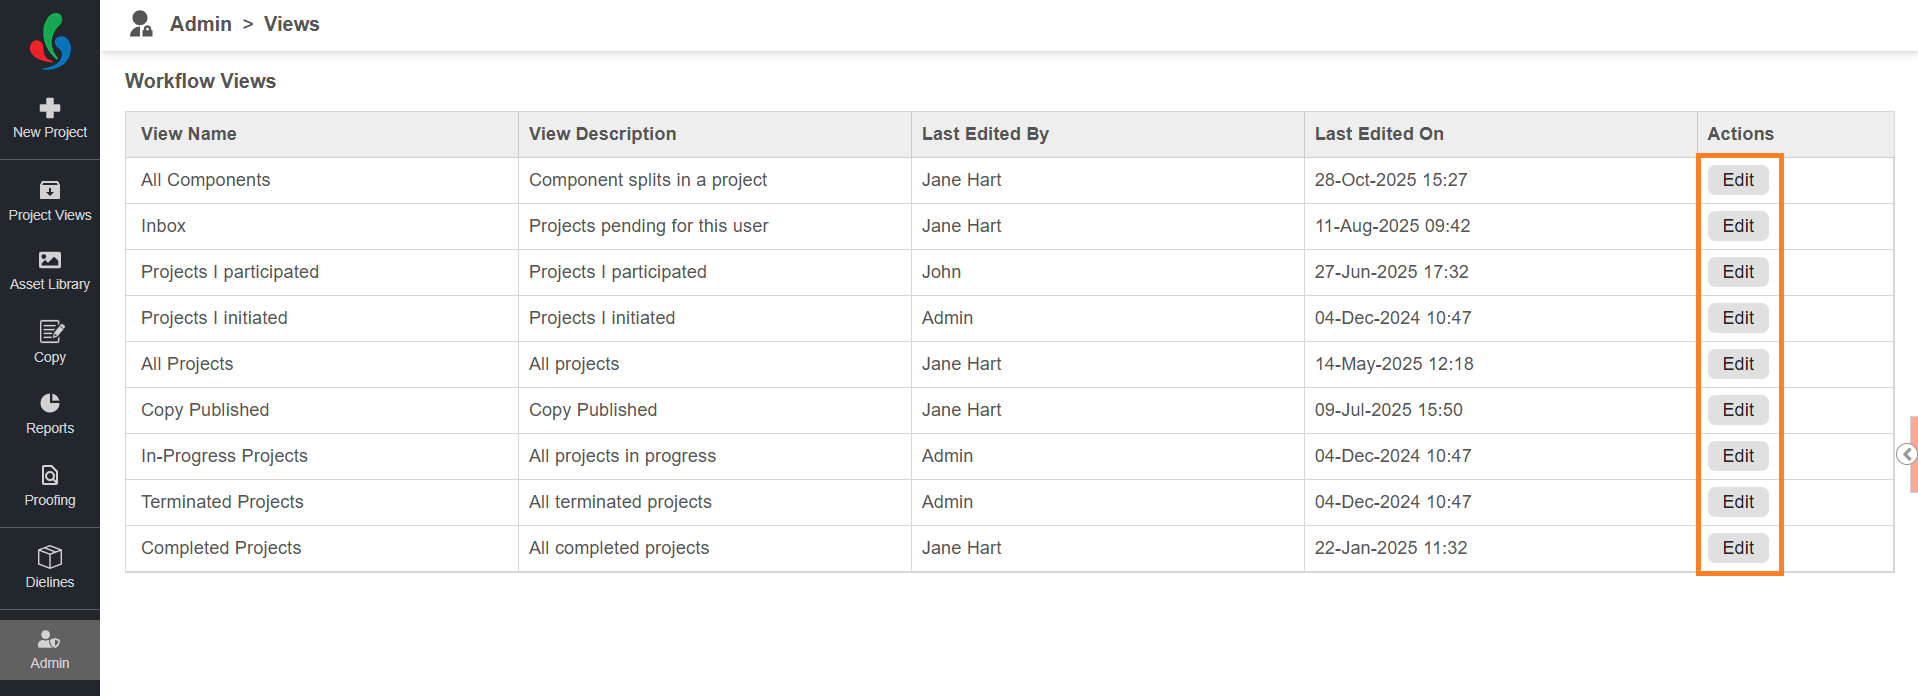The width and height of the screenshot is (1918, 696).
Task: Click Edit on Copy Published row
Action: coord(1738,410)
